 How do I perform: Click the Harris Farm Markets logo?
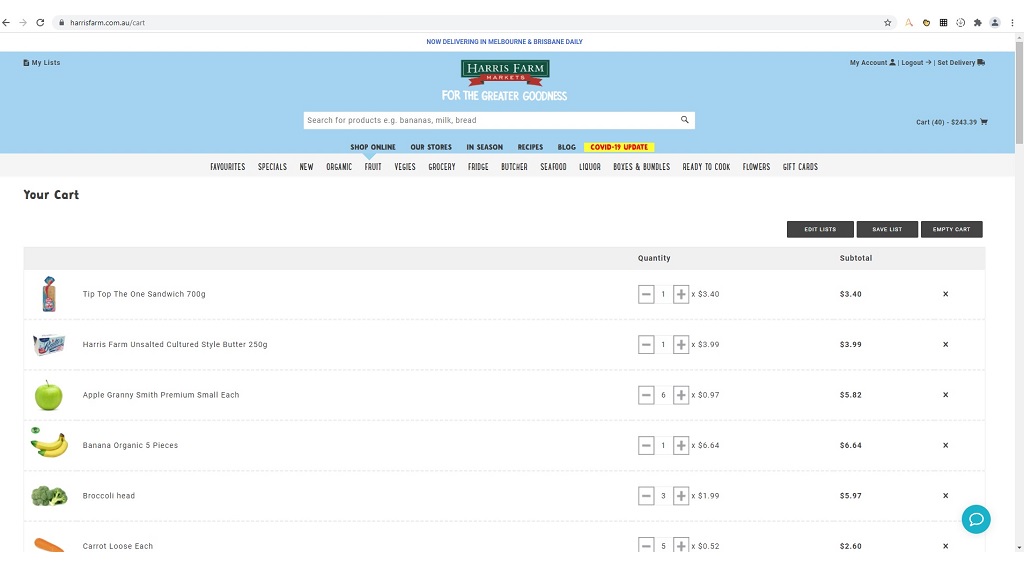coord(505,72)
